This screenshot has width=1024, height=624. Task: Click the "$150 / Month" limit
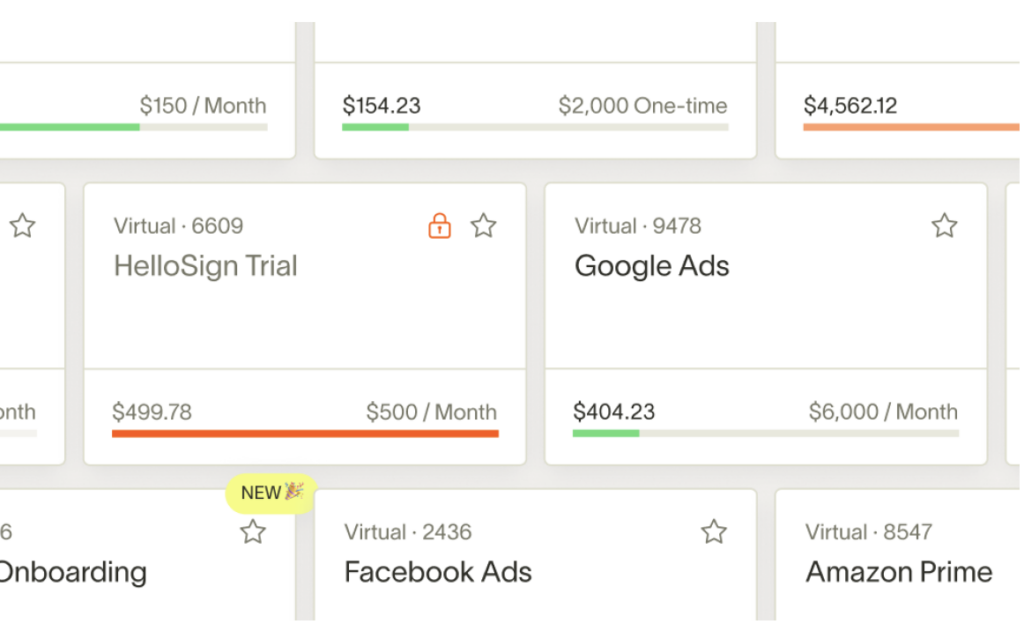[203, 106]
